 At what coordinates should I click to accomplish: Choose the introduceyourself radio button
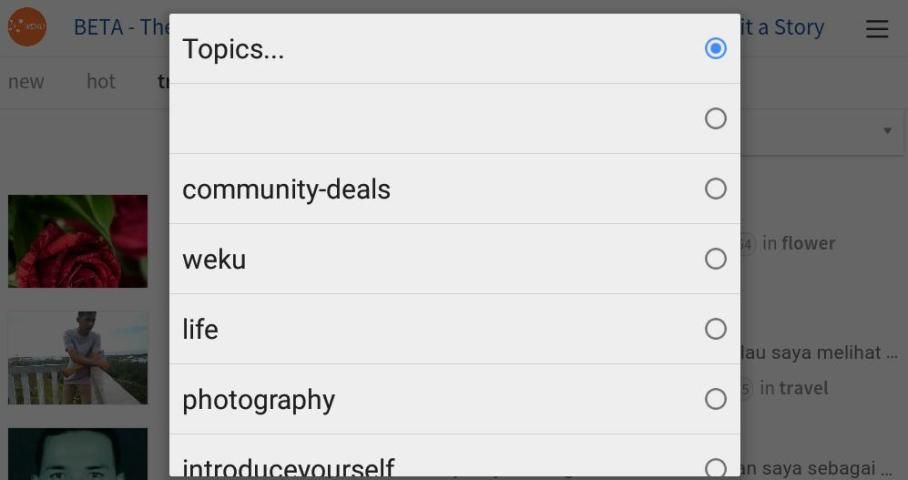point(715,467)
